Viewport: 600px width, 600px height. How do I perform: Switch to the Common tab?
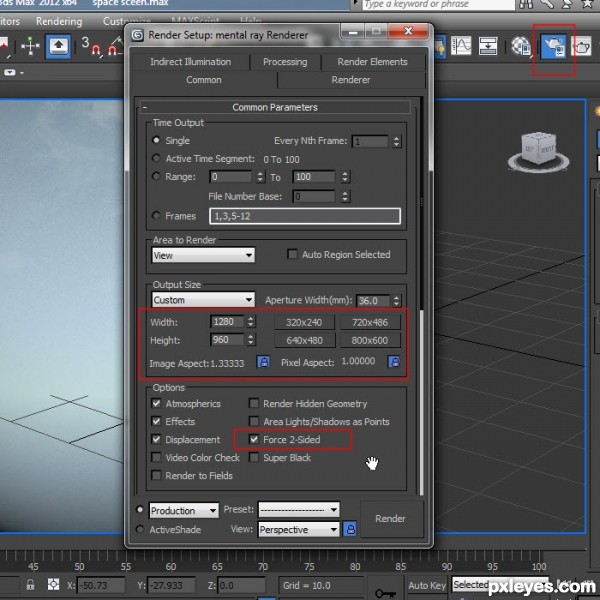click(x=204, y=80)
